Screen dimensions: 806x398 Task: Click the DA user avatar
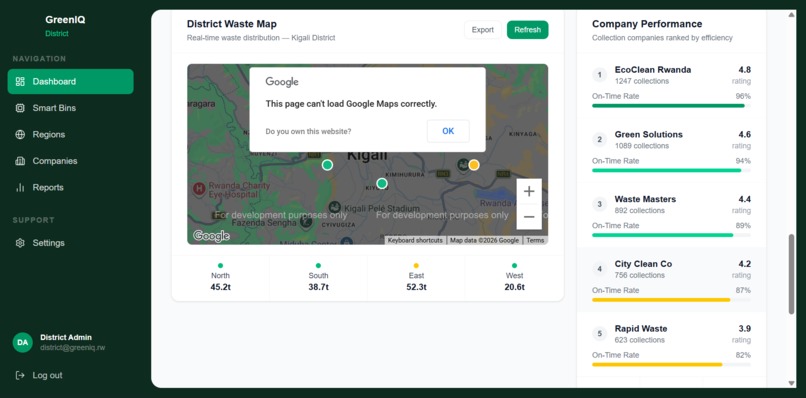click(x=23, y=342)
